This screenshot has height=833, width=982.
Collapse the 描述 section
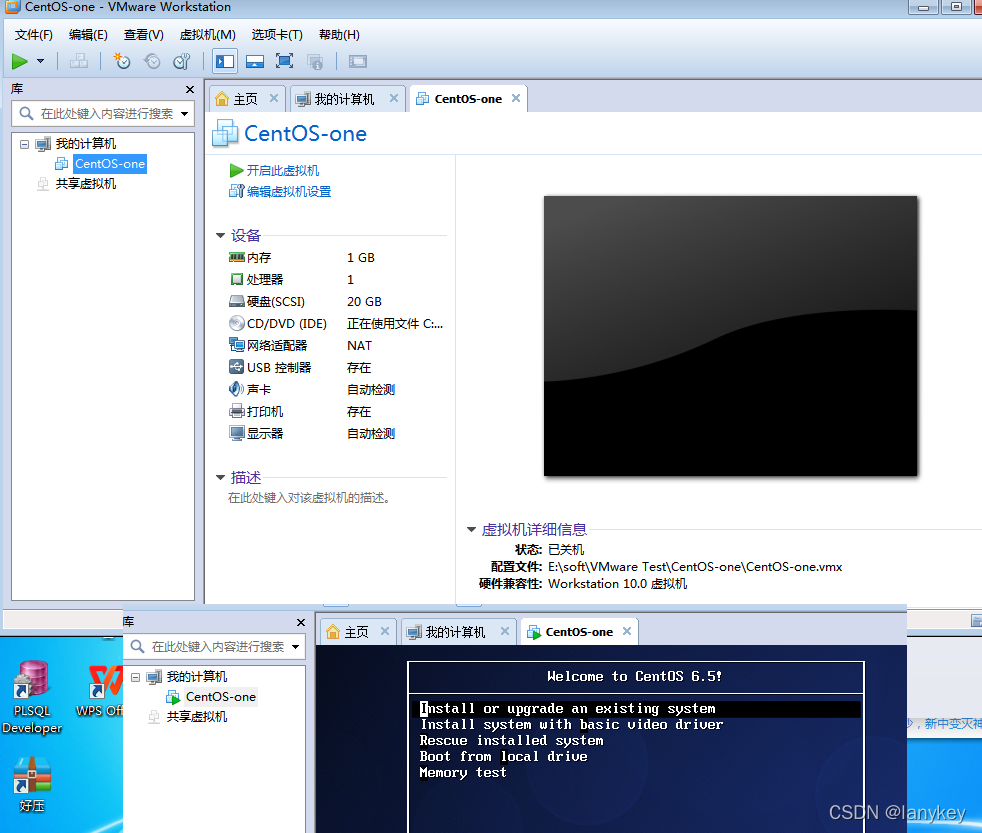220,478
